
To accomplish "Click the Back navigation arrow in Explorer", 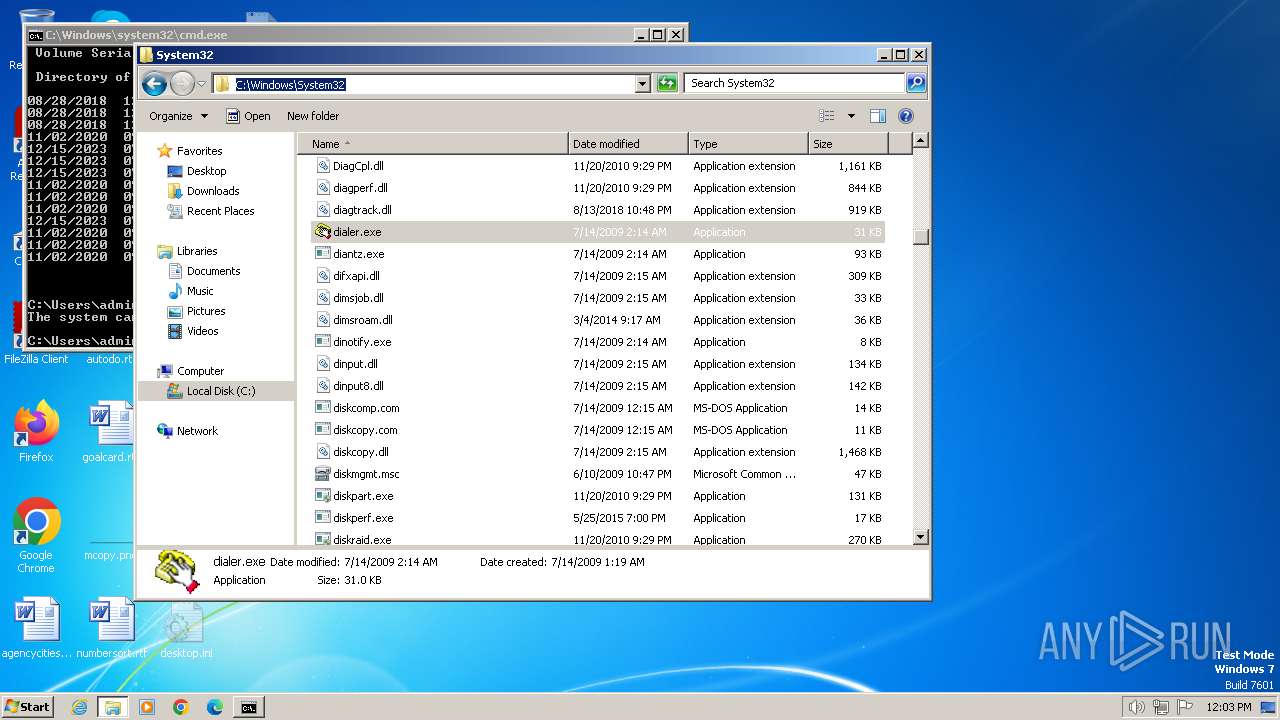I will click(154, 84).
